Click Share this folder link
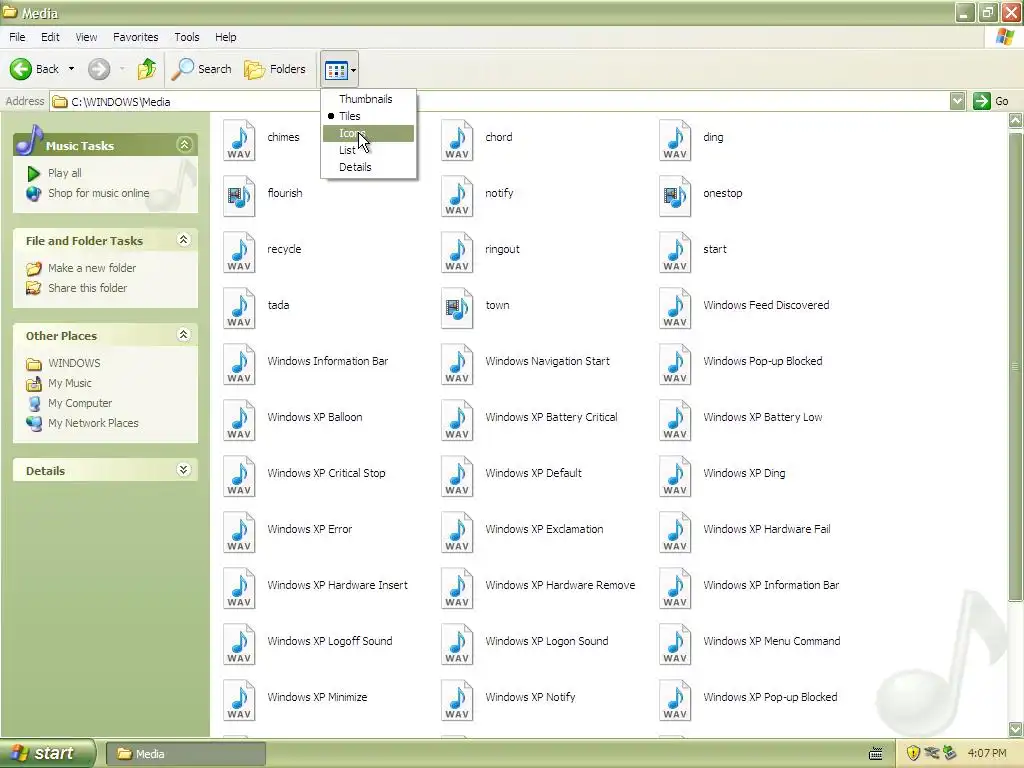The width and height of the screenshot is (1024, 768). pos(88,288)
